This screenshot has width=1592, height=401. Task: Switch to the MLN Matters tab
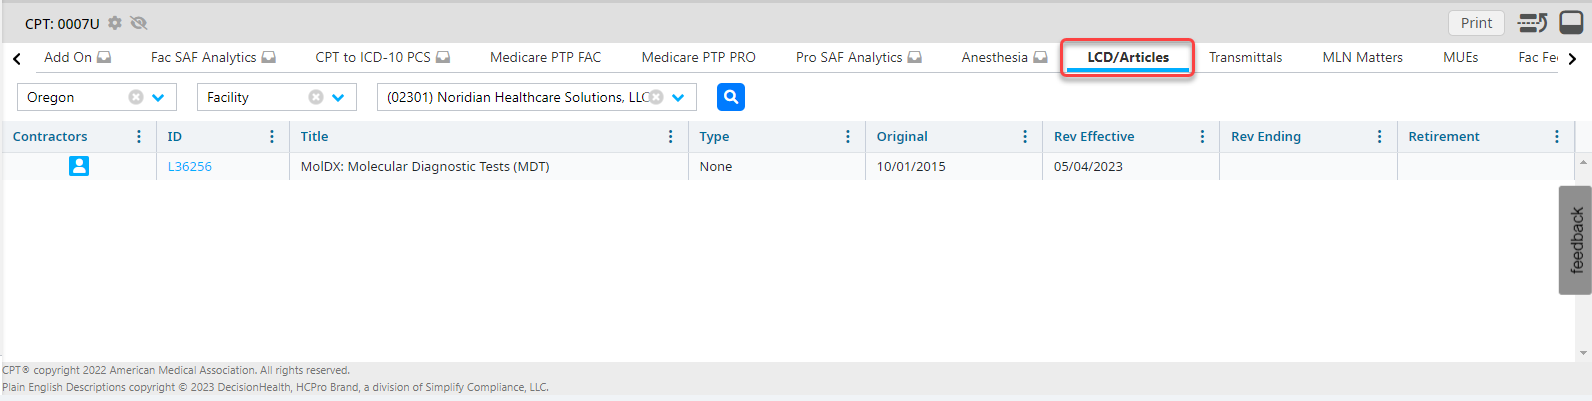(1362, 57)
